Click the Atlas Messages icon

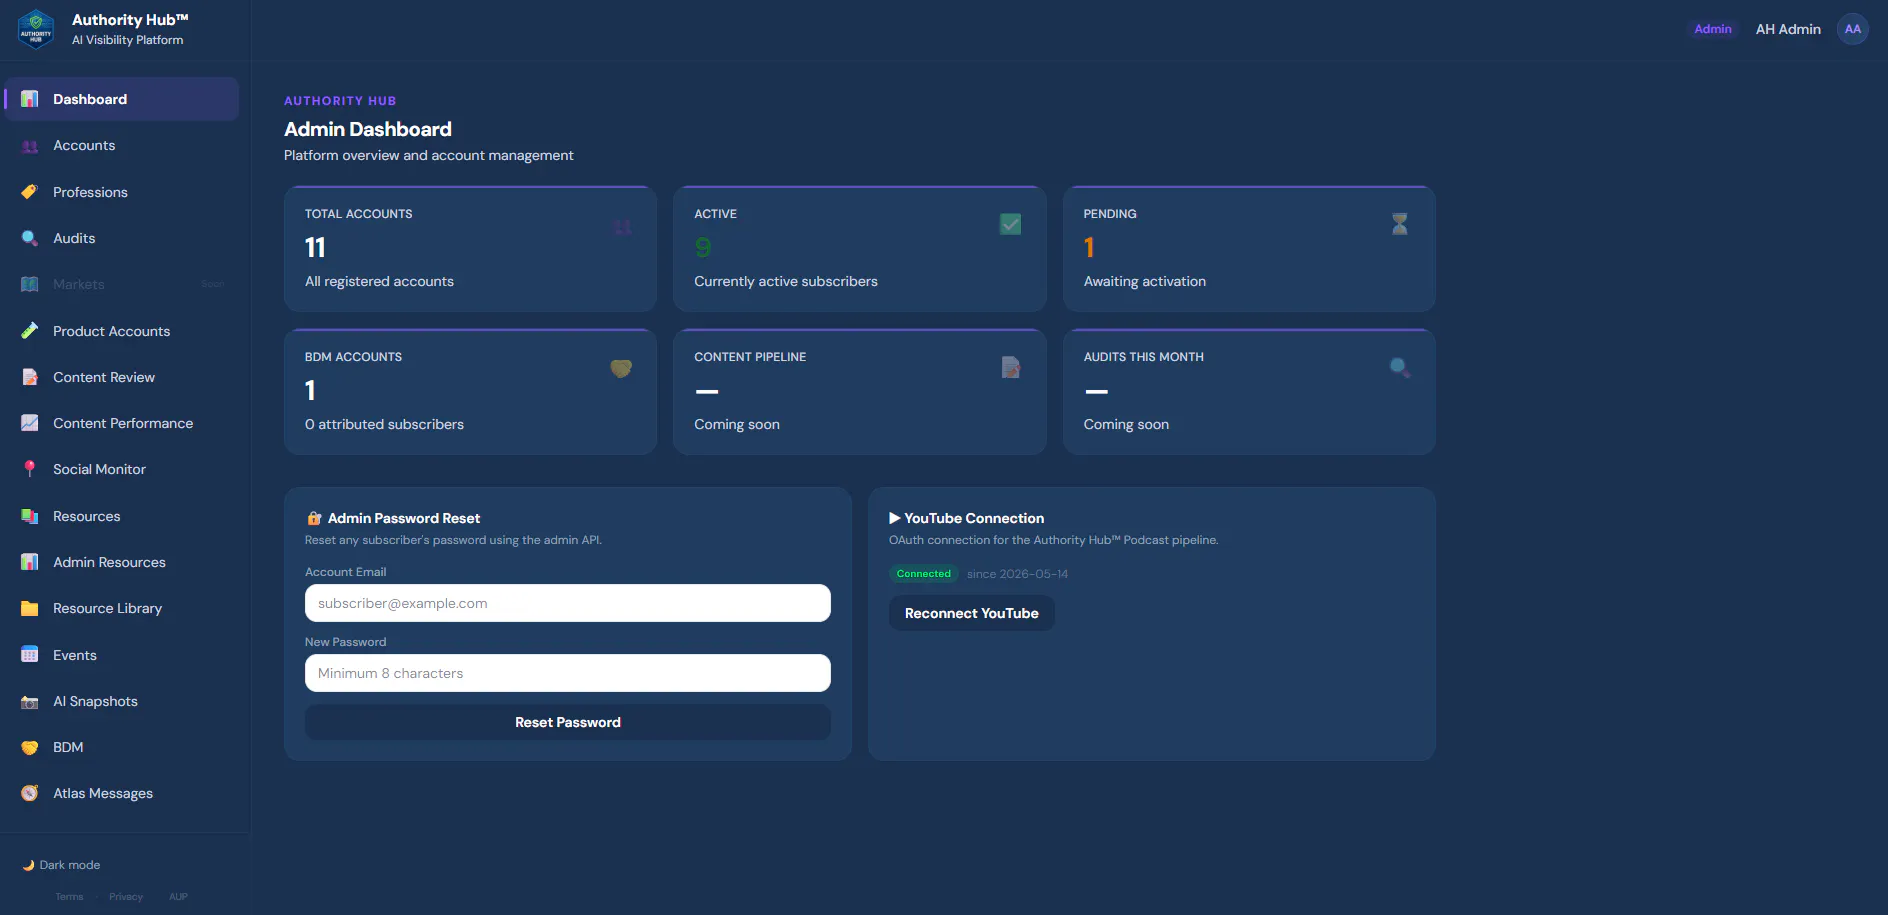pos(30,793)
